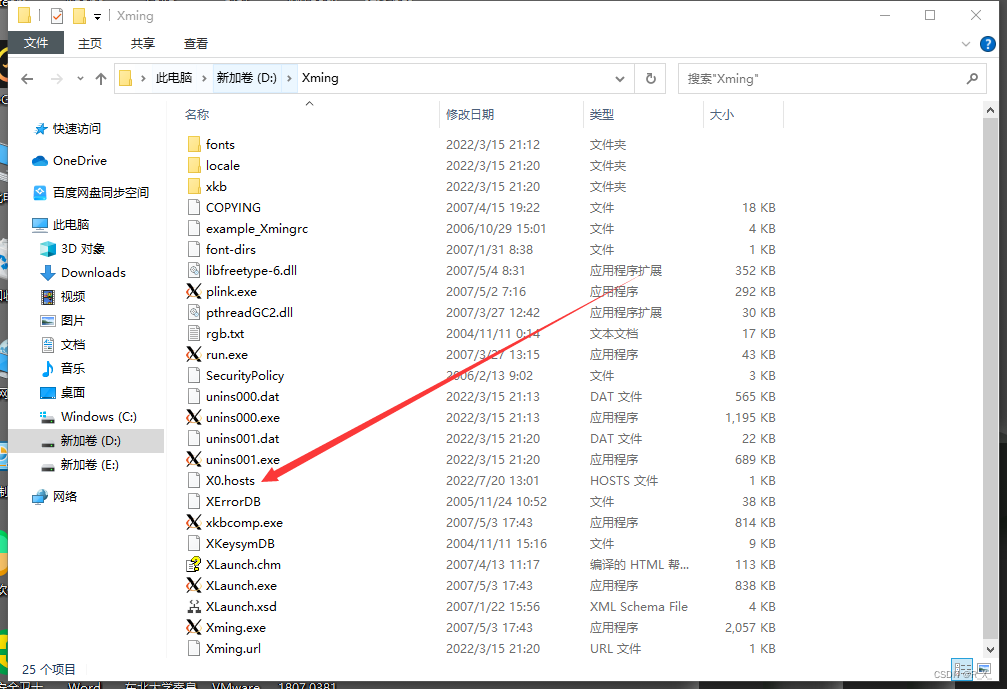Expand the ribbon with the chevron

click(965, 44)
